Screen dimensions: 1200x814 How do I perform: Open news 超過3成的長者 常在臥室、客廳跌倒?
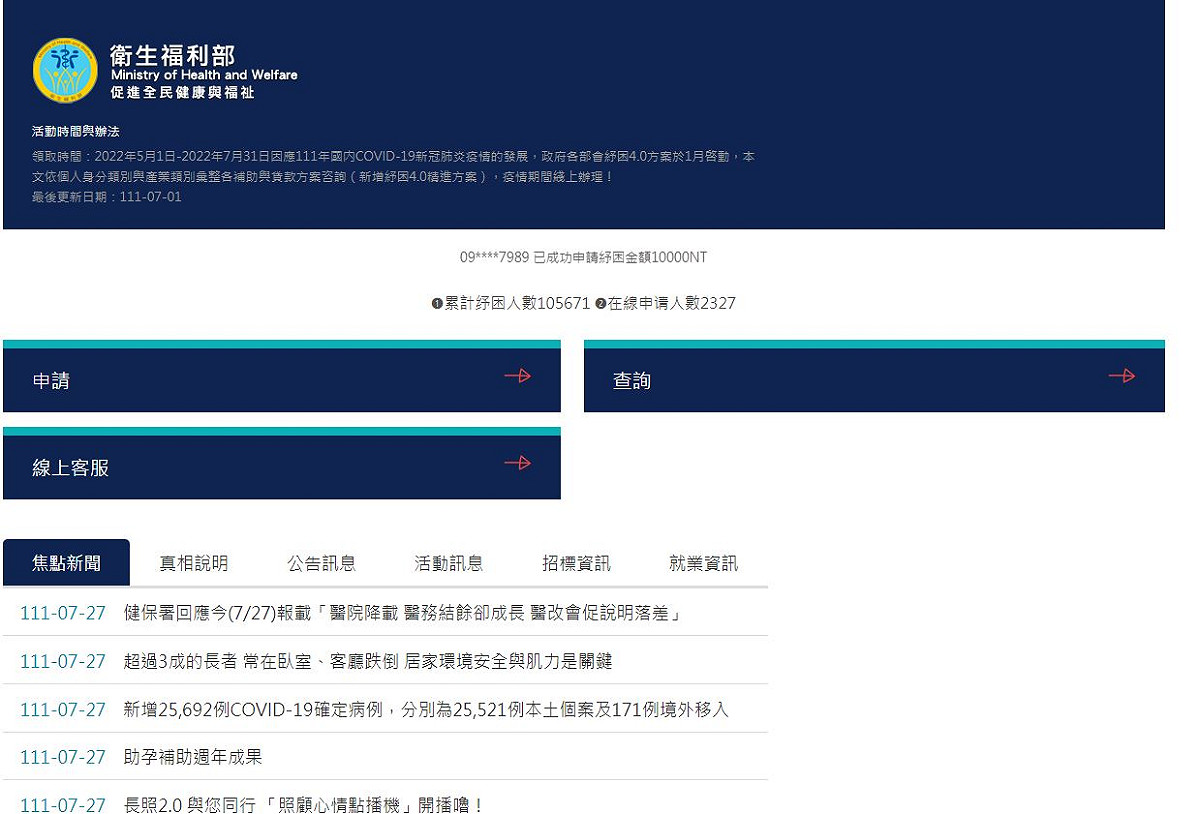pos(368,661)
